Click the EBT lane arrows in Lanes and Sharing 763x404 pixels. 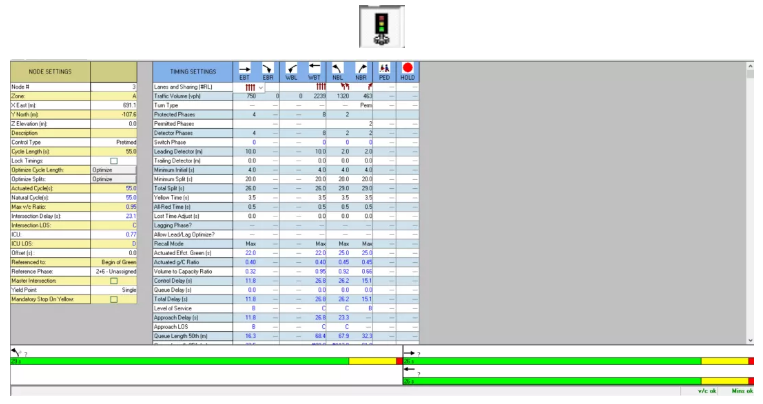(250, 87)
